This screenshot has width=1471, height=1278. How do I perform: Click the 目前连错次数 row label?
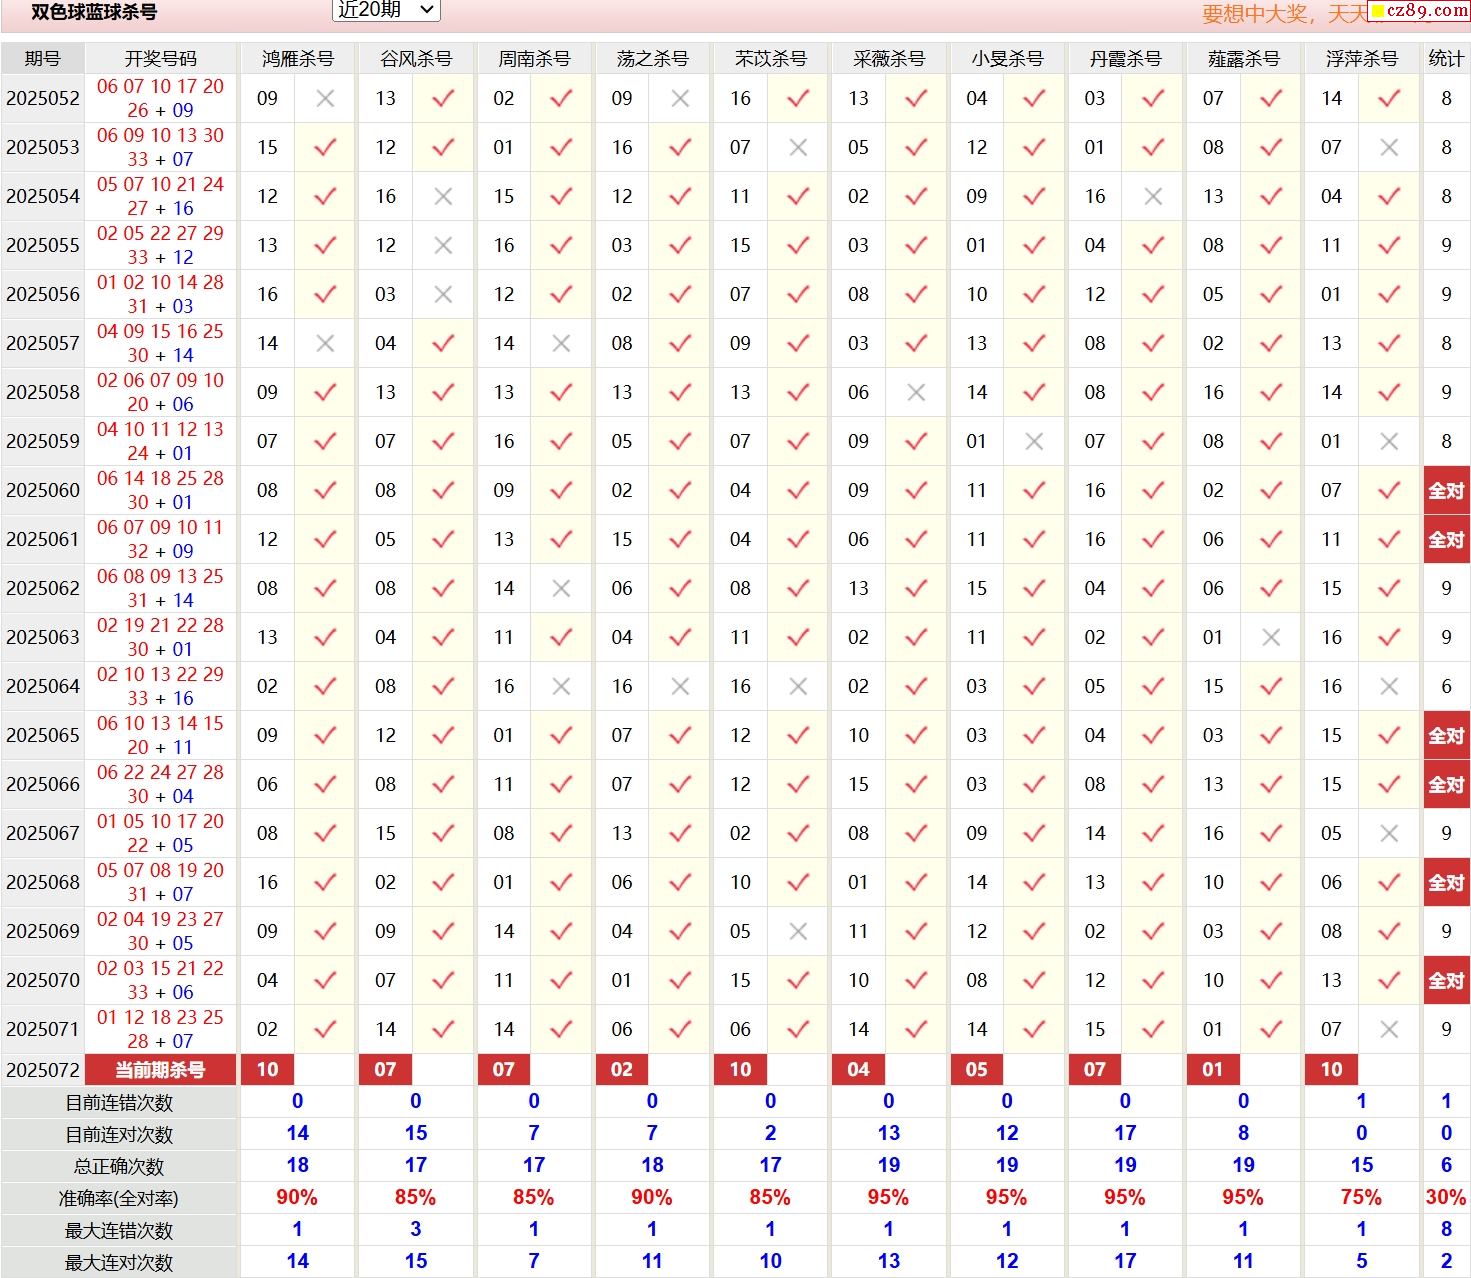tap(119, 1102)
